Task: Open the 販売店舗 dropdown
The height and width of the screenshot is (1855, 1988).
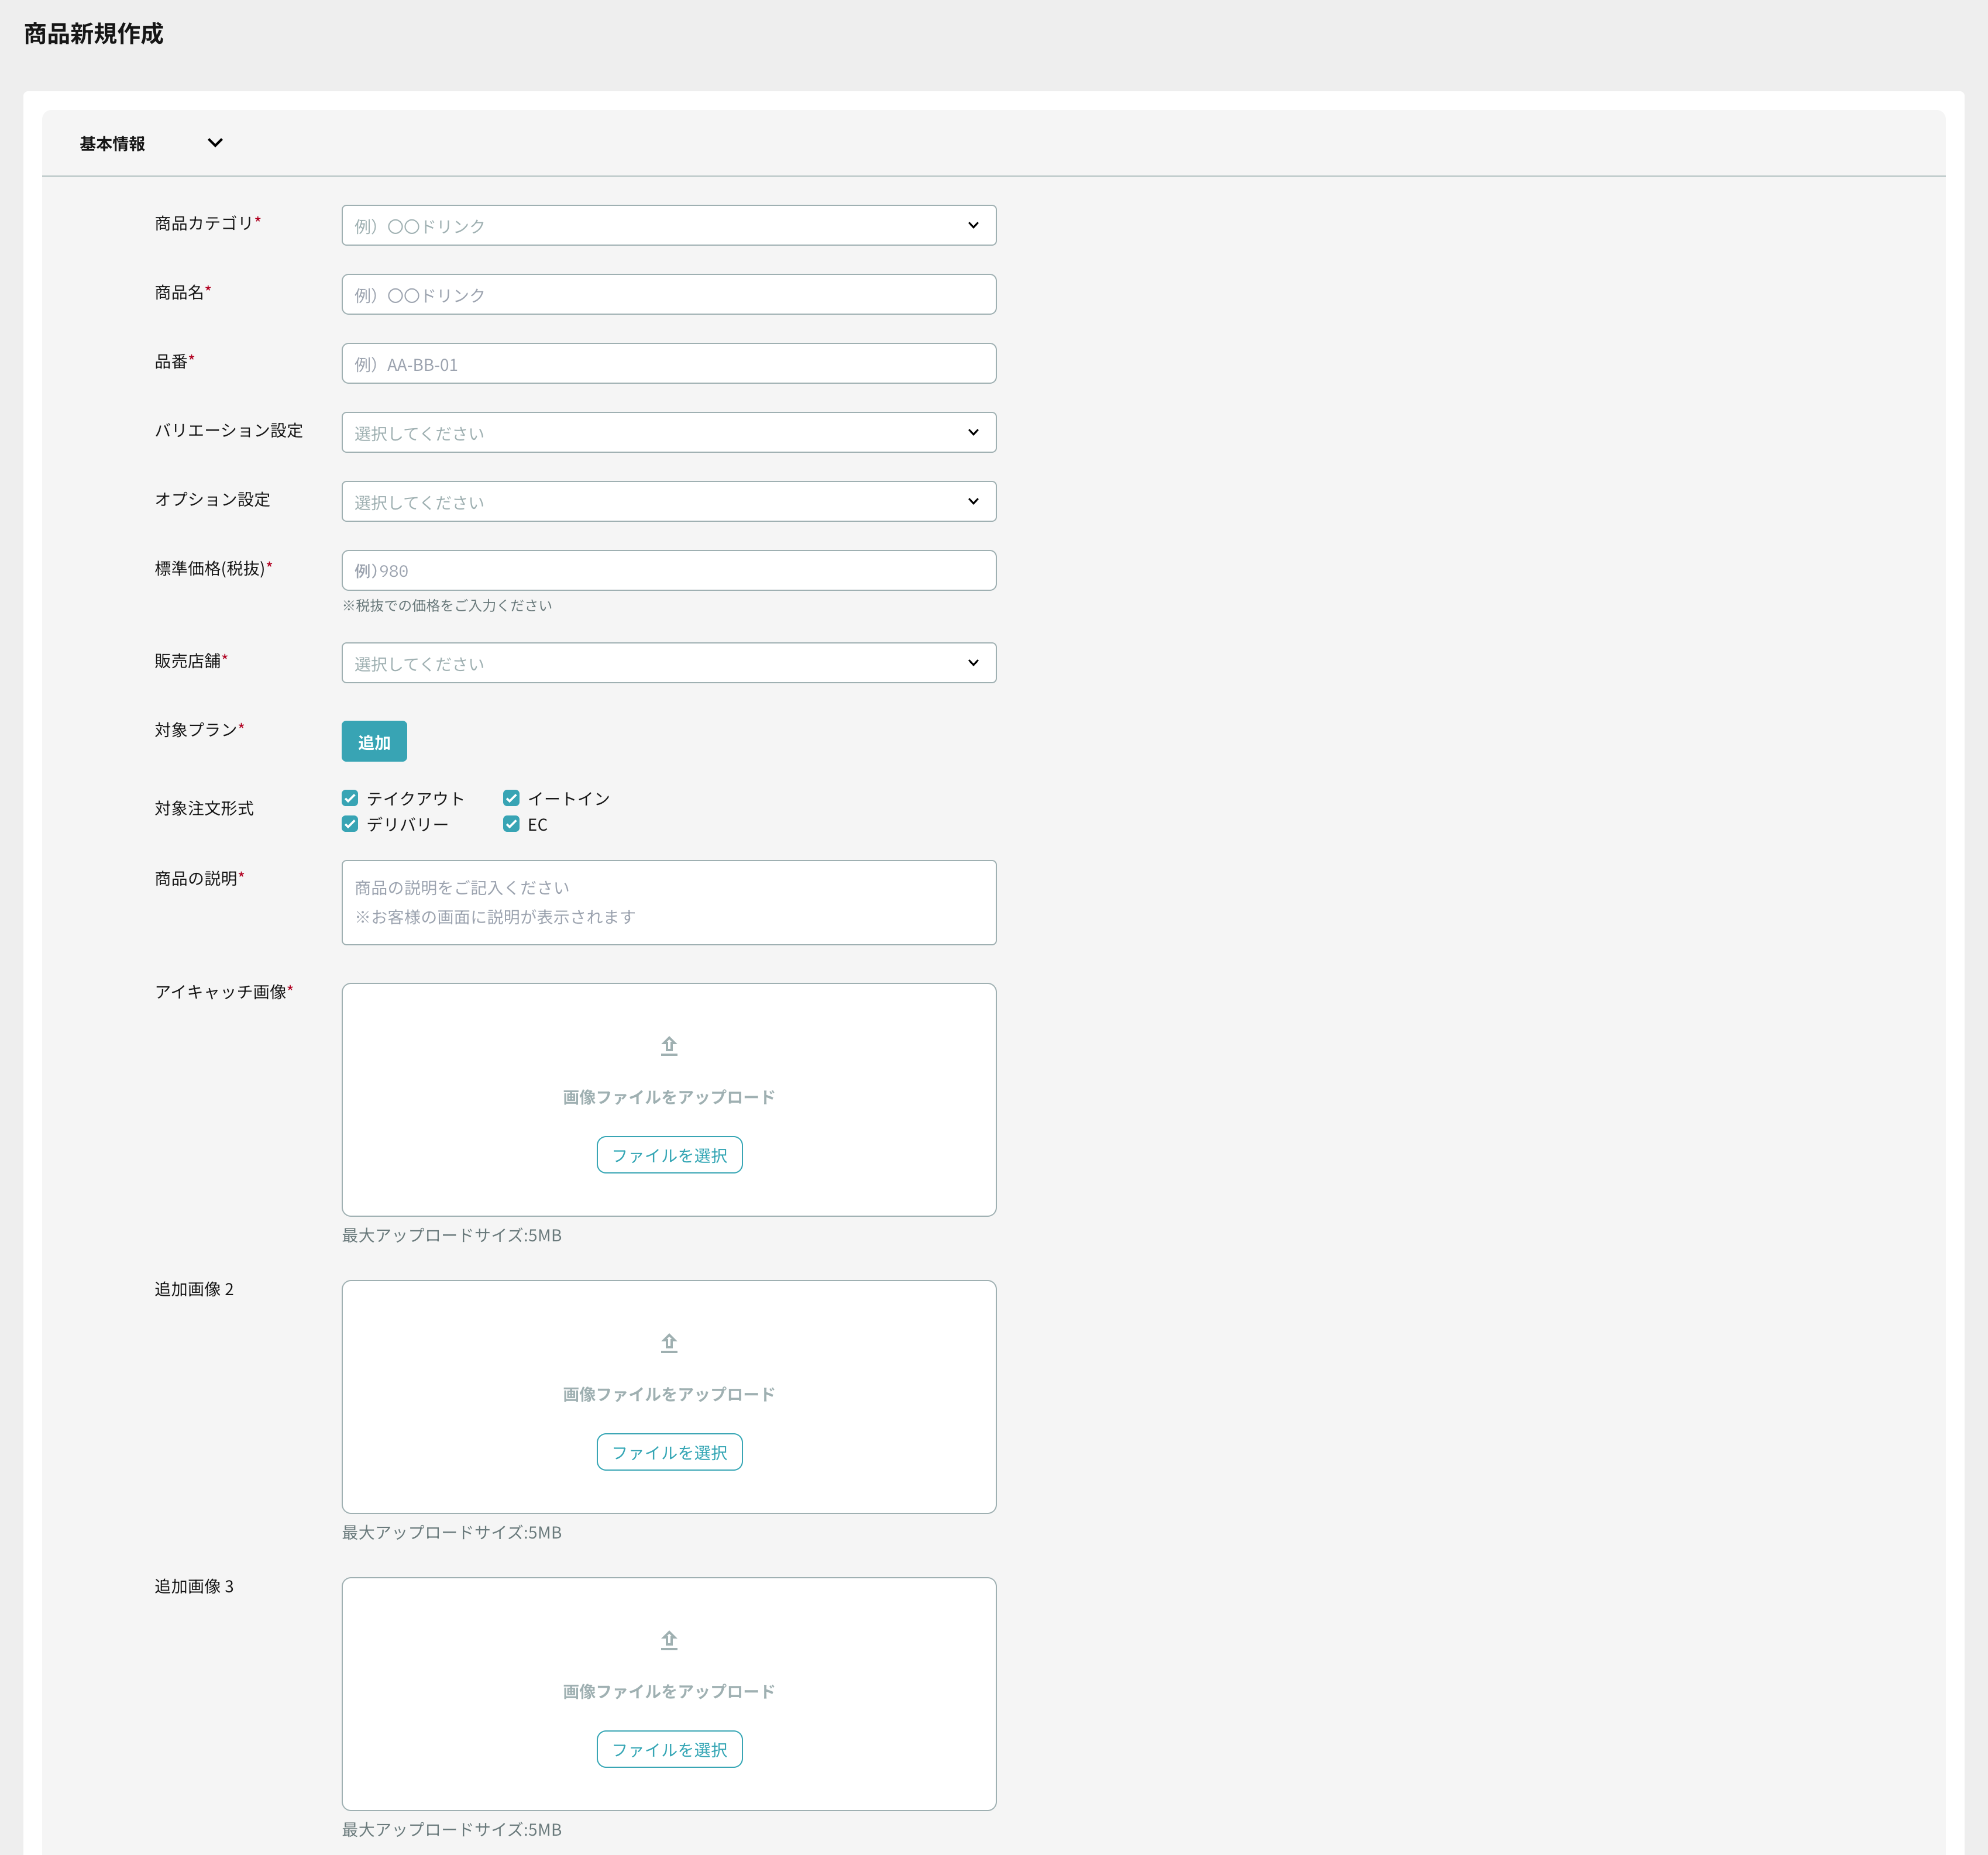Action: click(669, 663)
